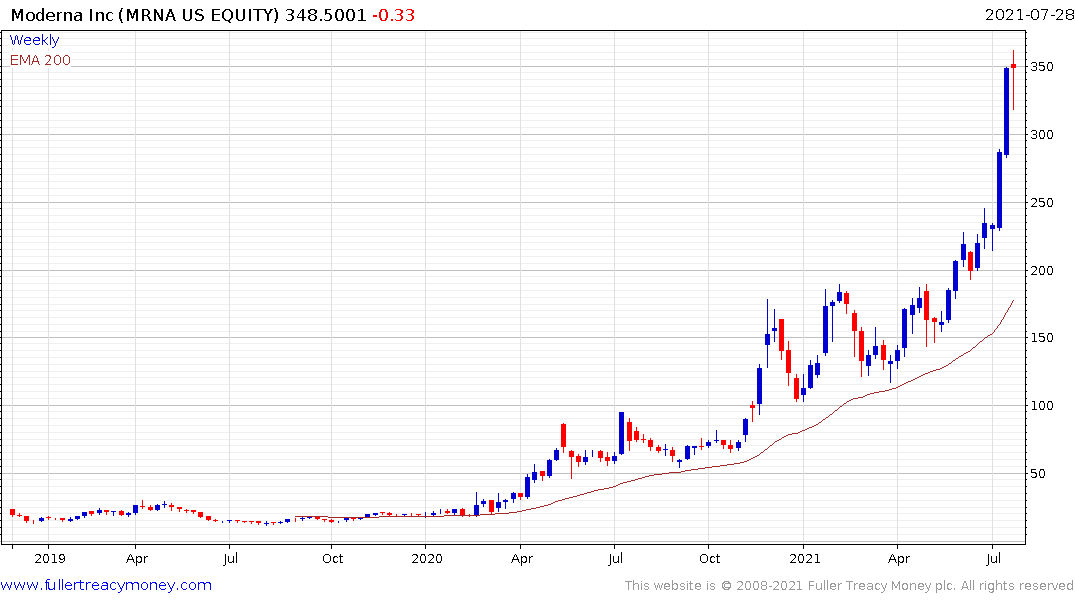
Task: Click the copyright Fuller Treacy Money notice
Action: point(849,586)
